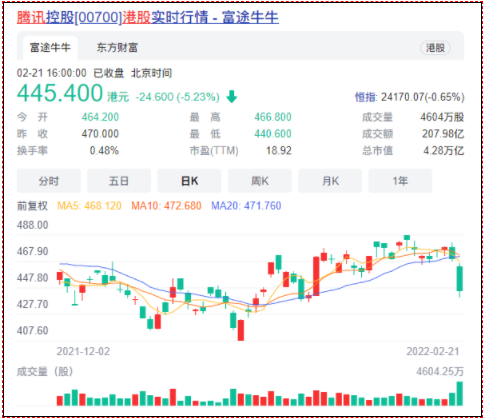Select the 月K chart view
The image size is (485, 420).
click(330, 181)
